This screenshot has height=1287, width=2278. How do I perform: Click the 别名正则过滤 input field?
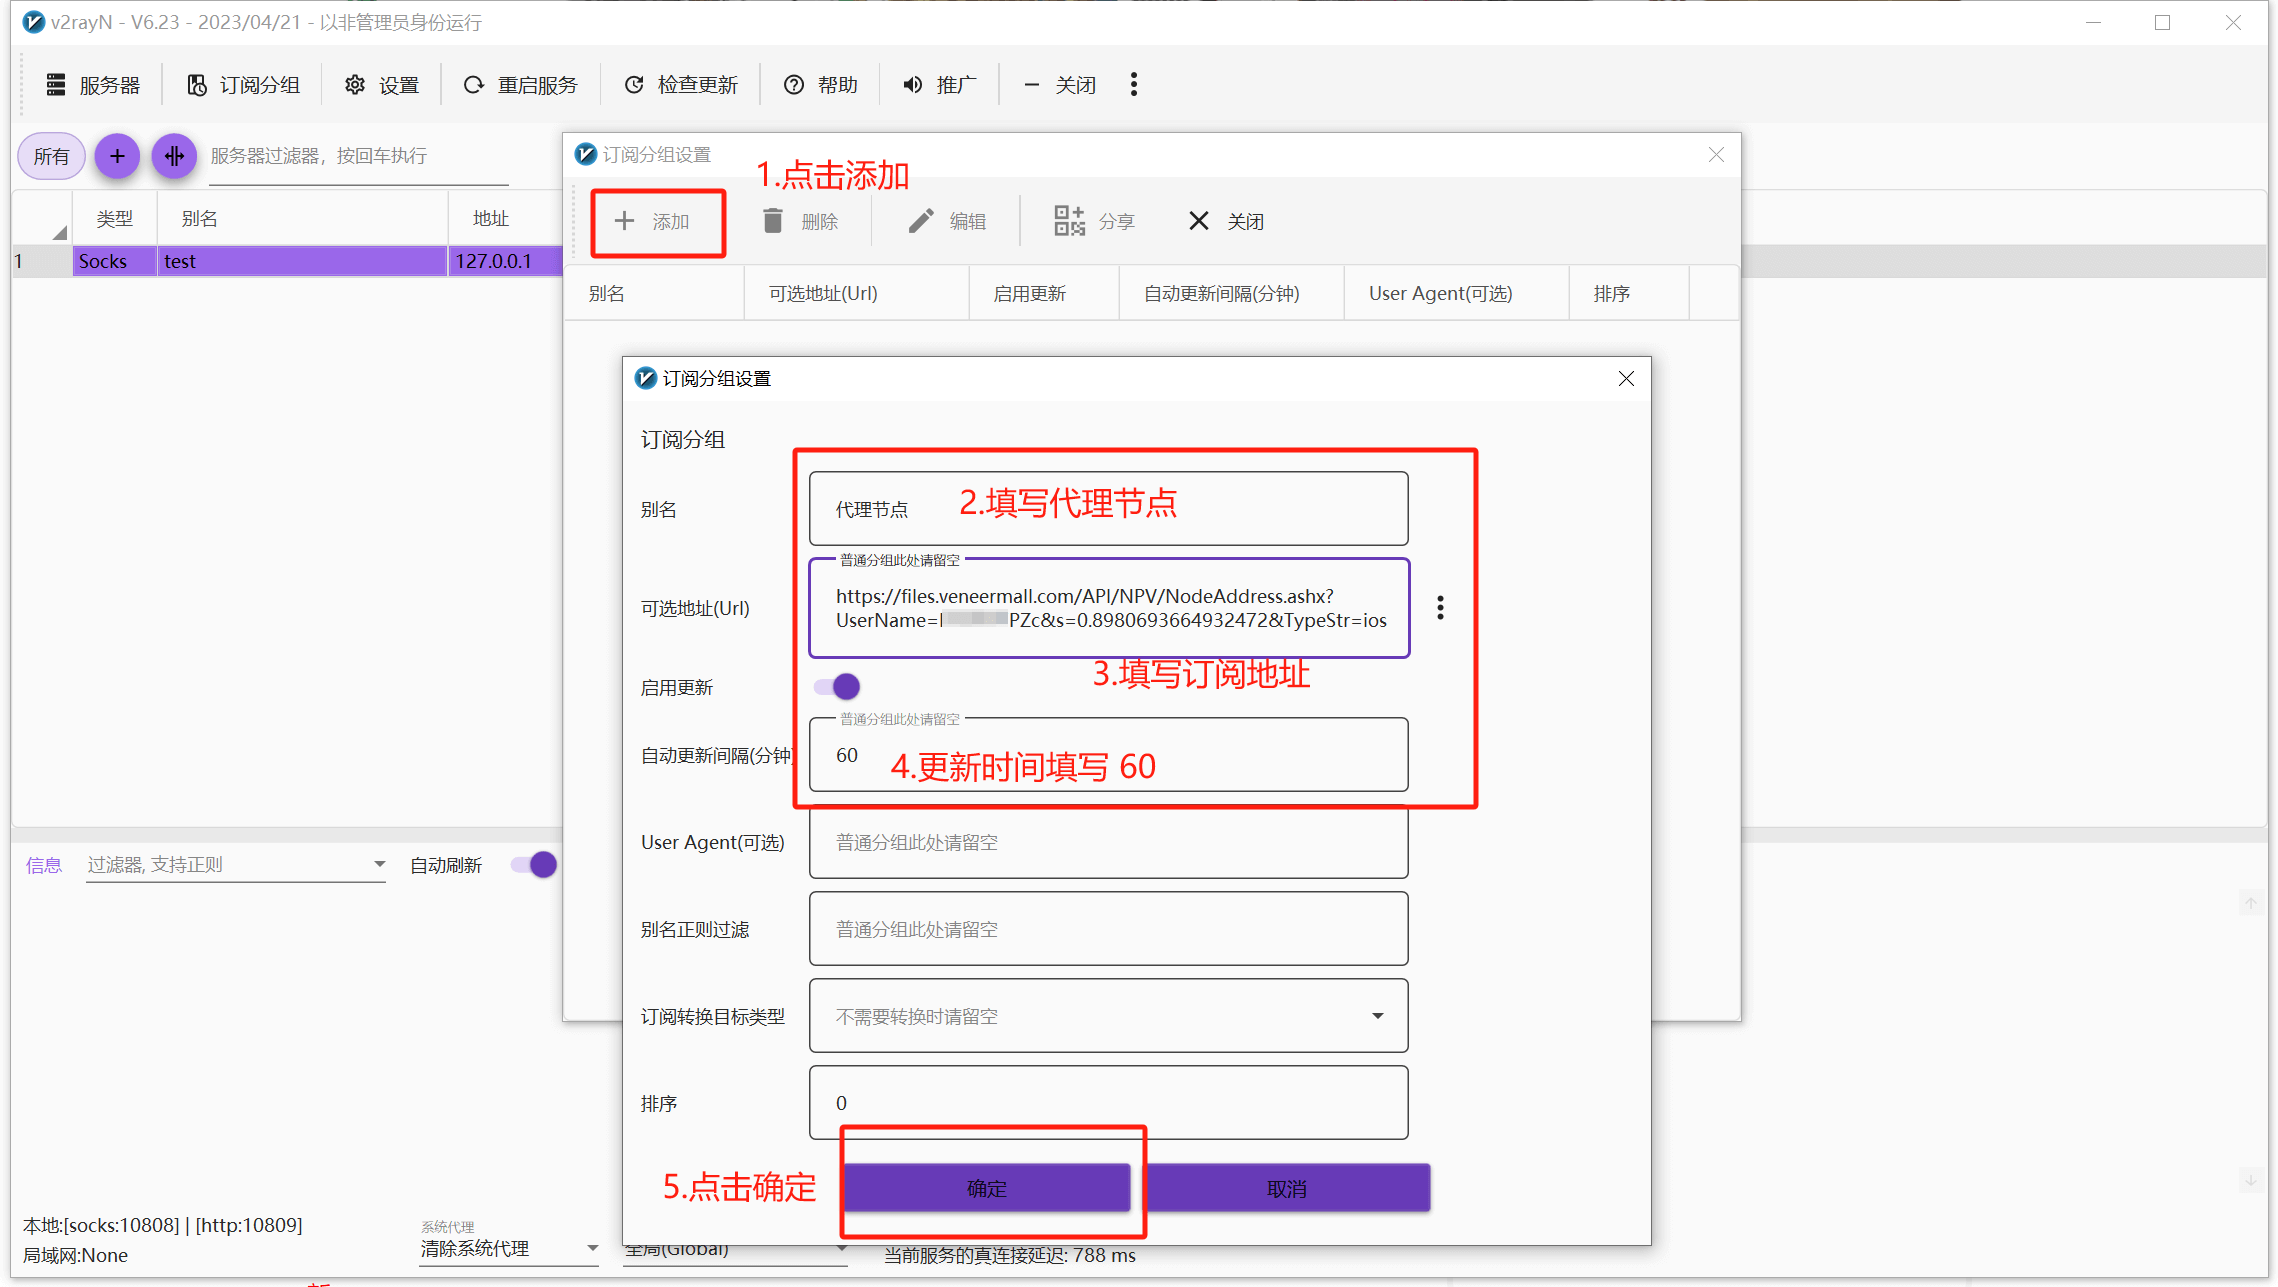click(1108, 929)
